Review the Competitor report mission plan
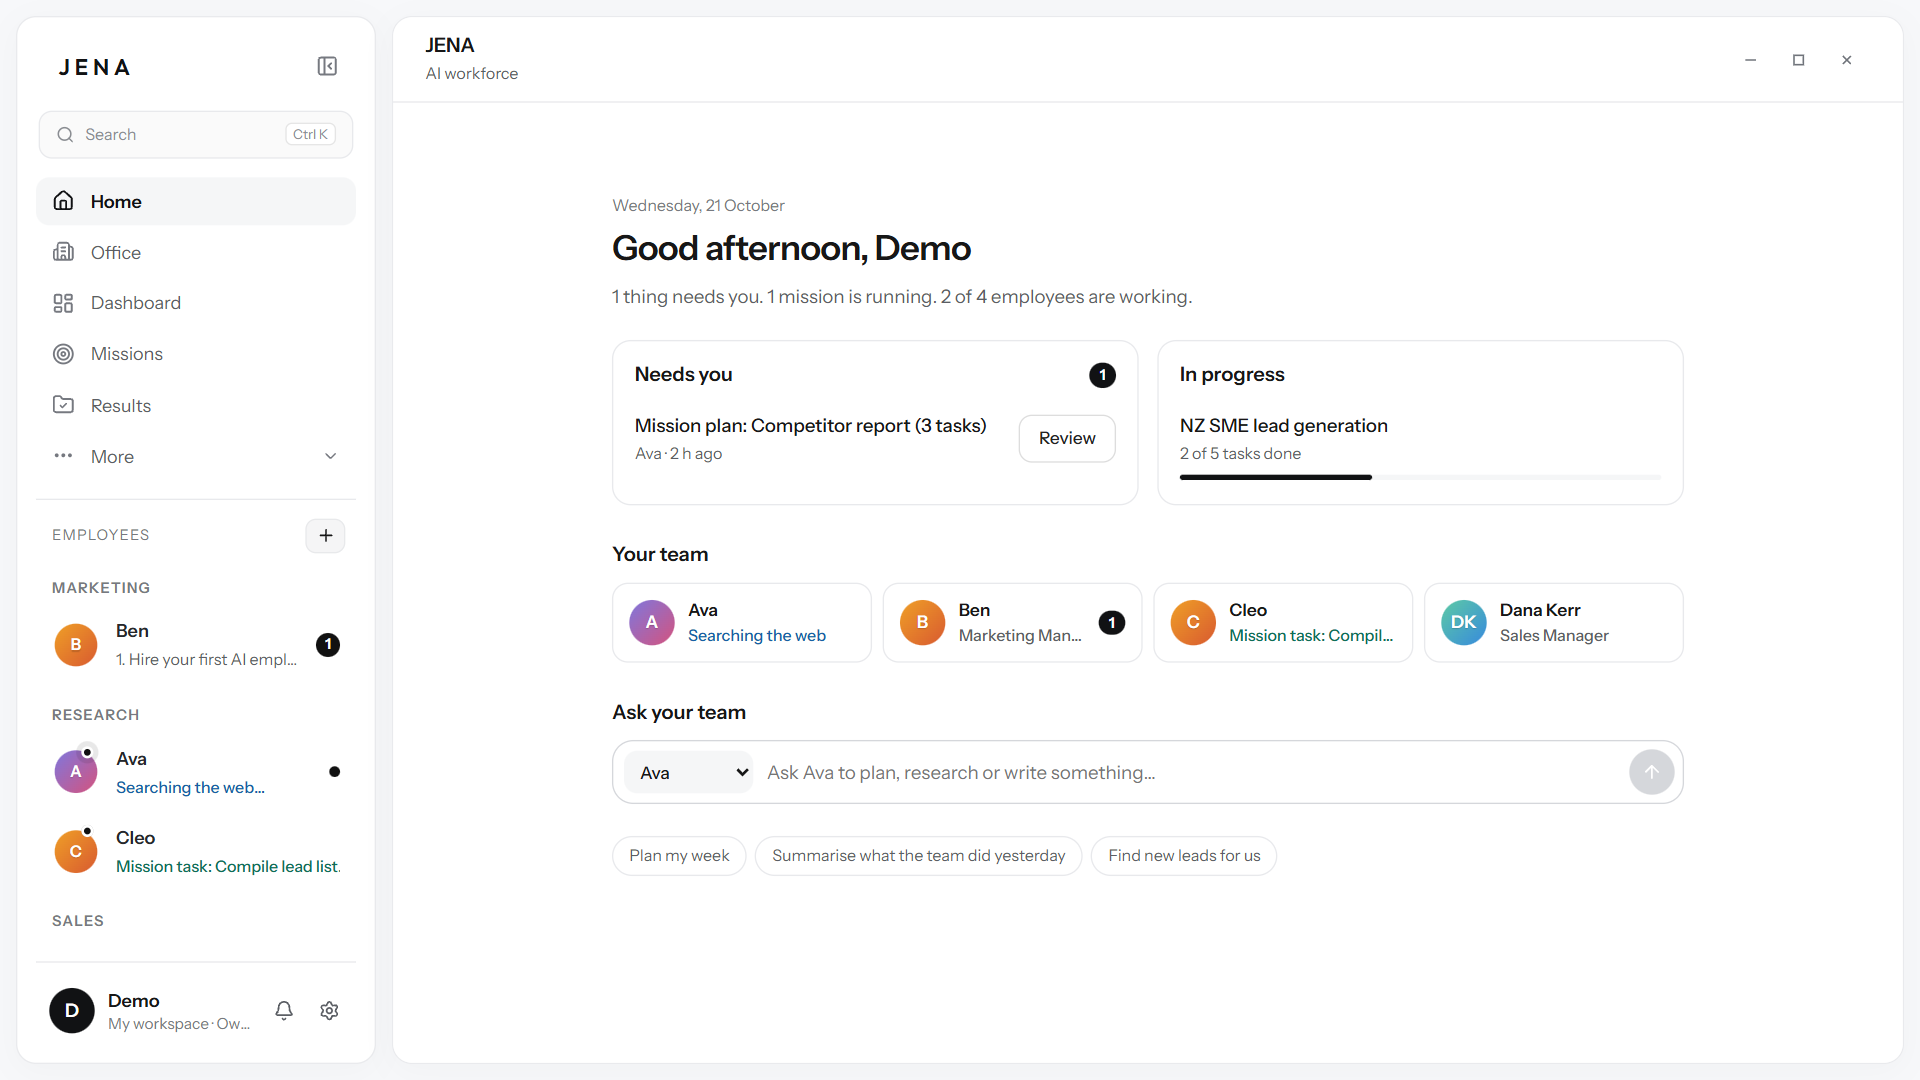 click(x=1067, y=438)
